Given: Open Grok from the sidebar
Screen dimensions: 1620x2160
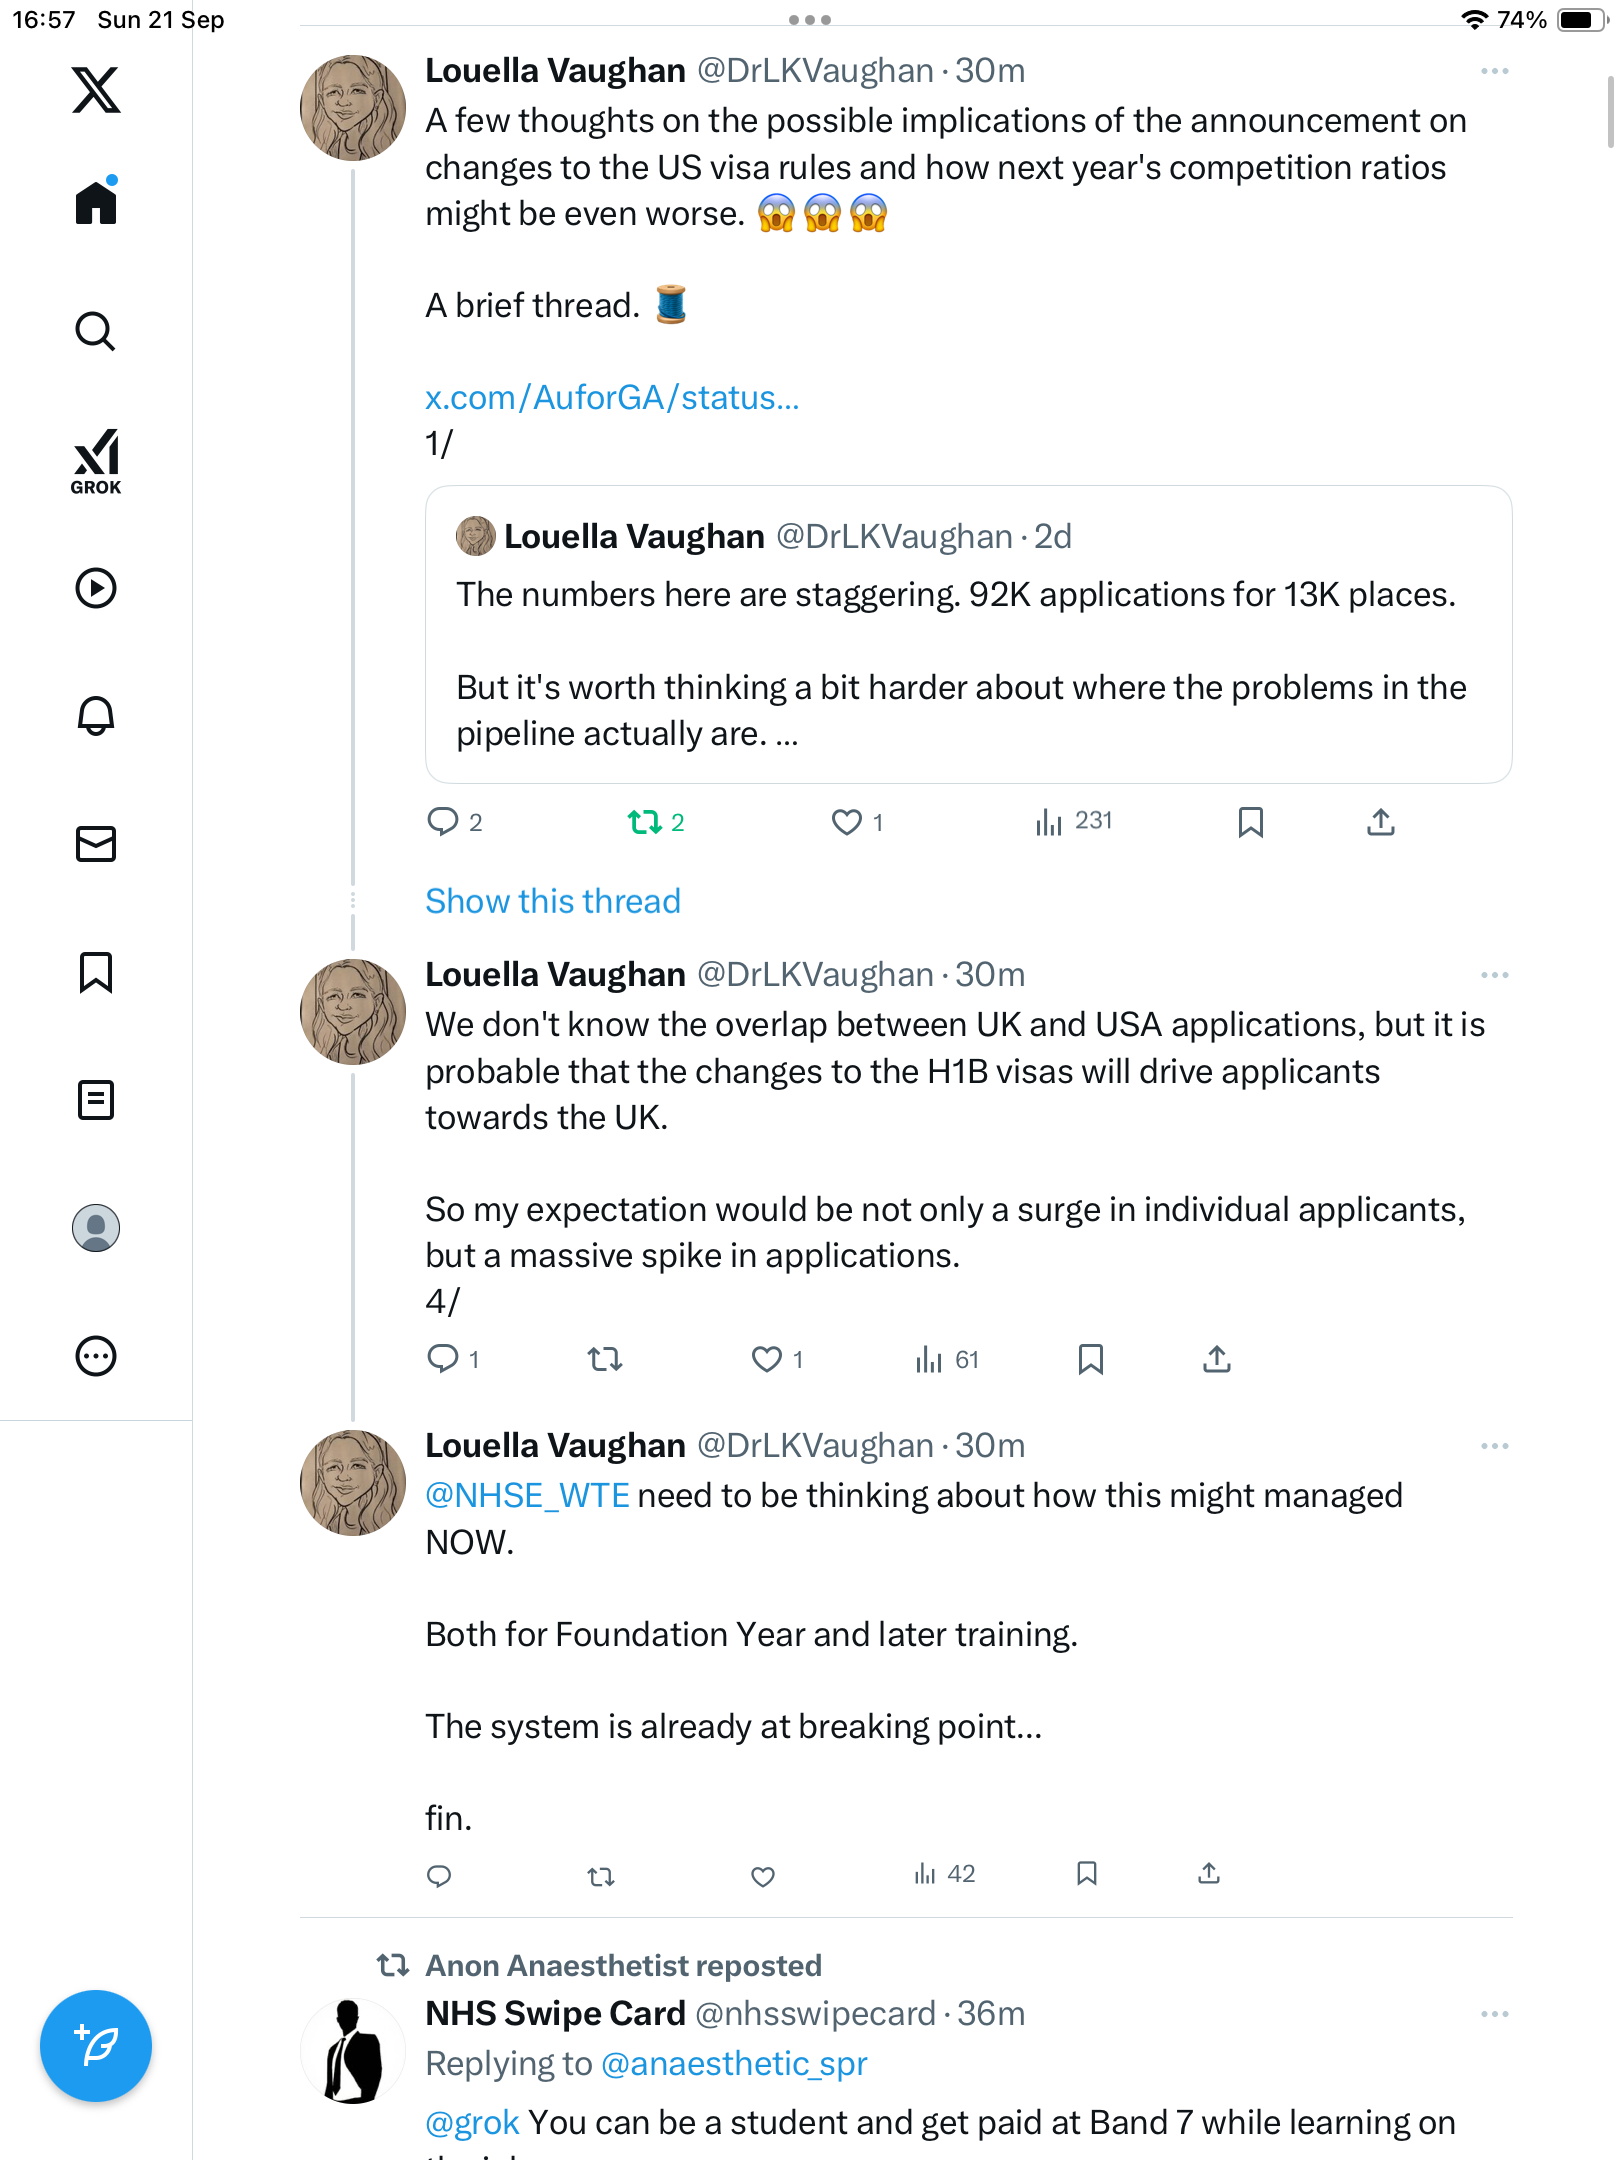Looking at the screenshot, I should 96,461.
